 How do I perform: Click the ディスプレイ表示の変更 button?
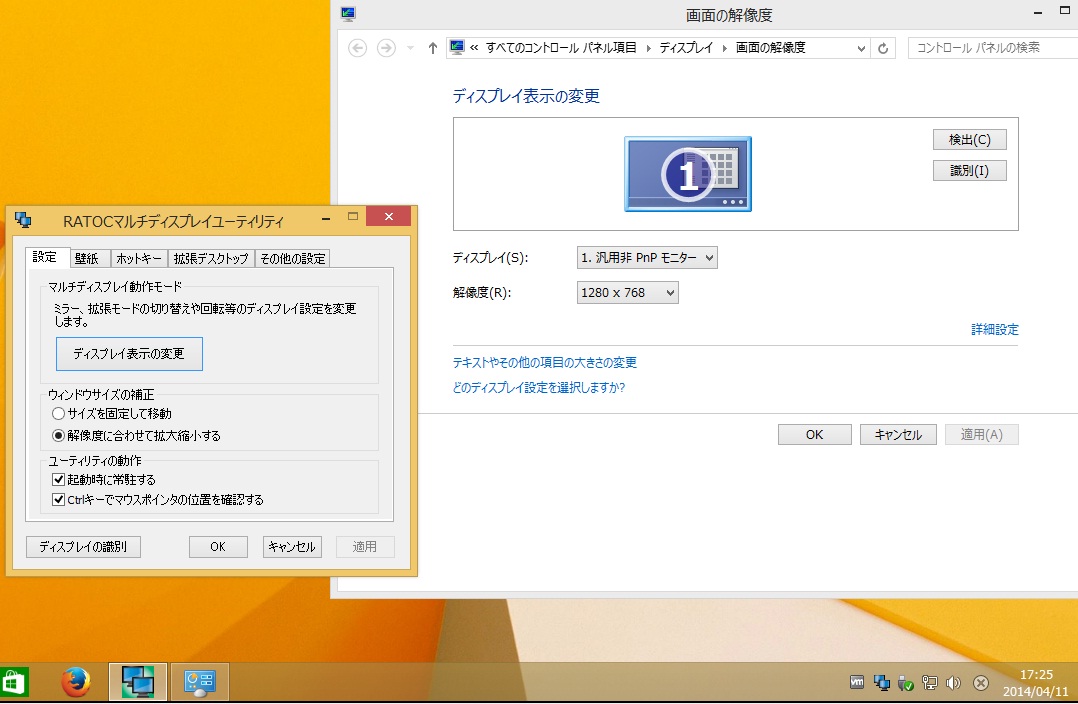click(x=129, y=354)
